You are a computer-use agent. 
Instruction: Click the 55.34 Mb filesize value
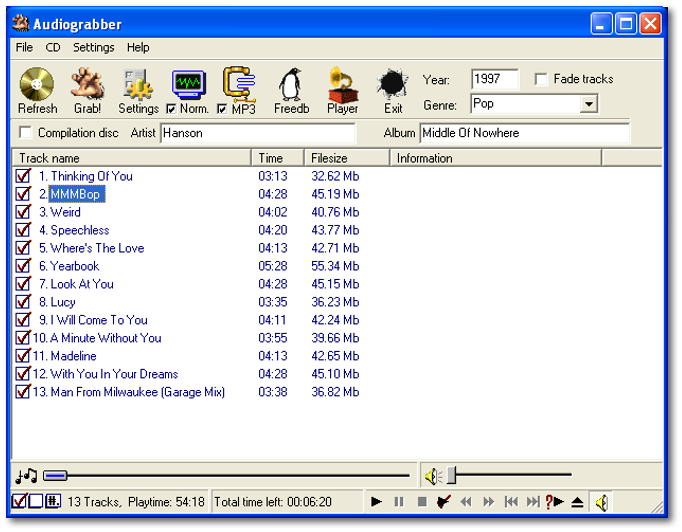[x=335, y=266]
